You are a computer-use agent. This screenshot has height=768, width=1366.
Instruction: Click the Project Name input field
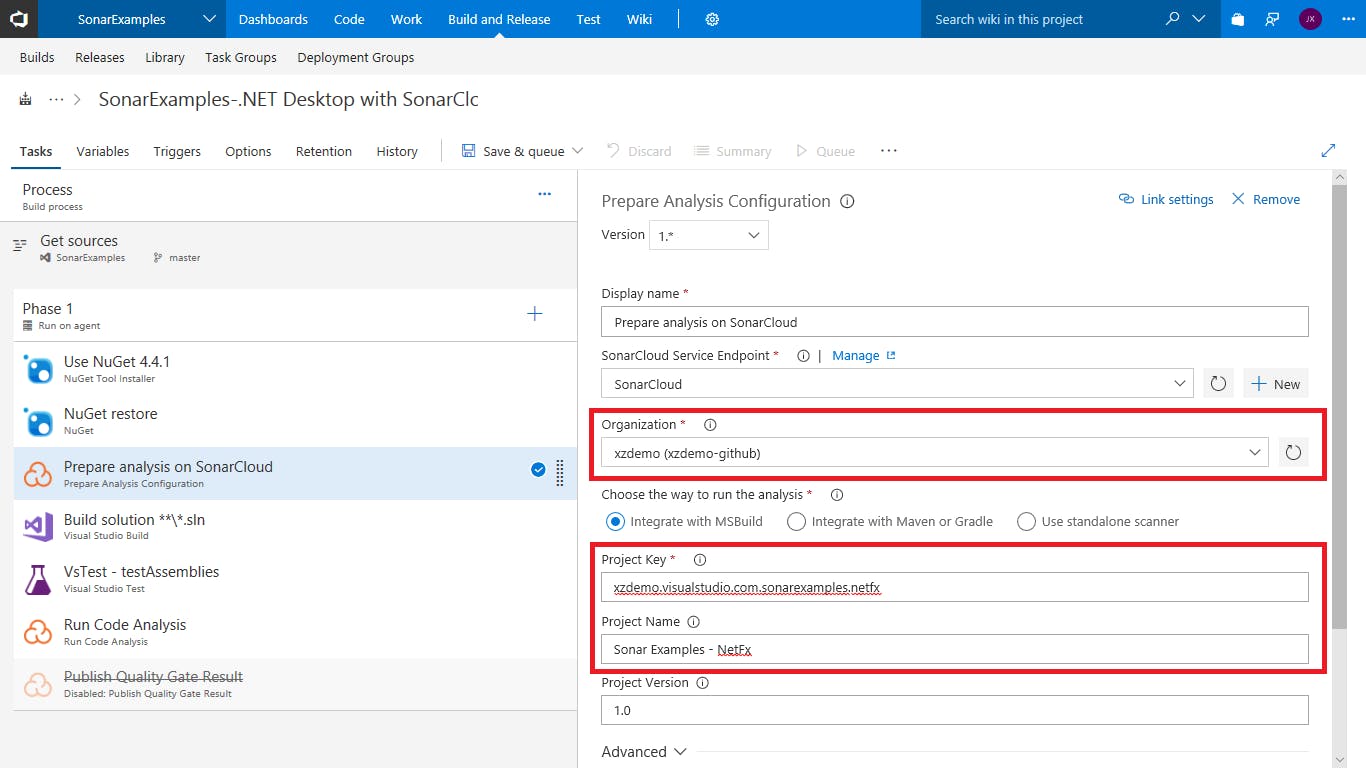(954, 649)
